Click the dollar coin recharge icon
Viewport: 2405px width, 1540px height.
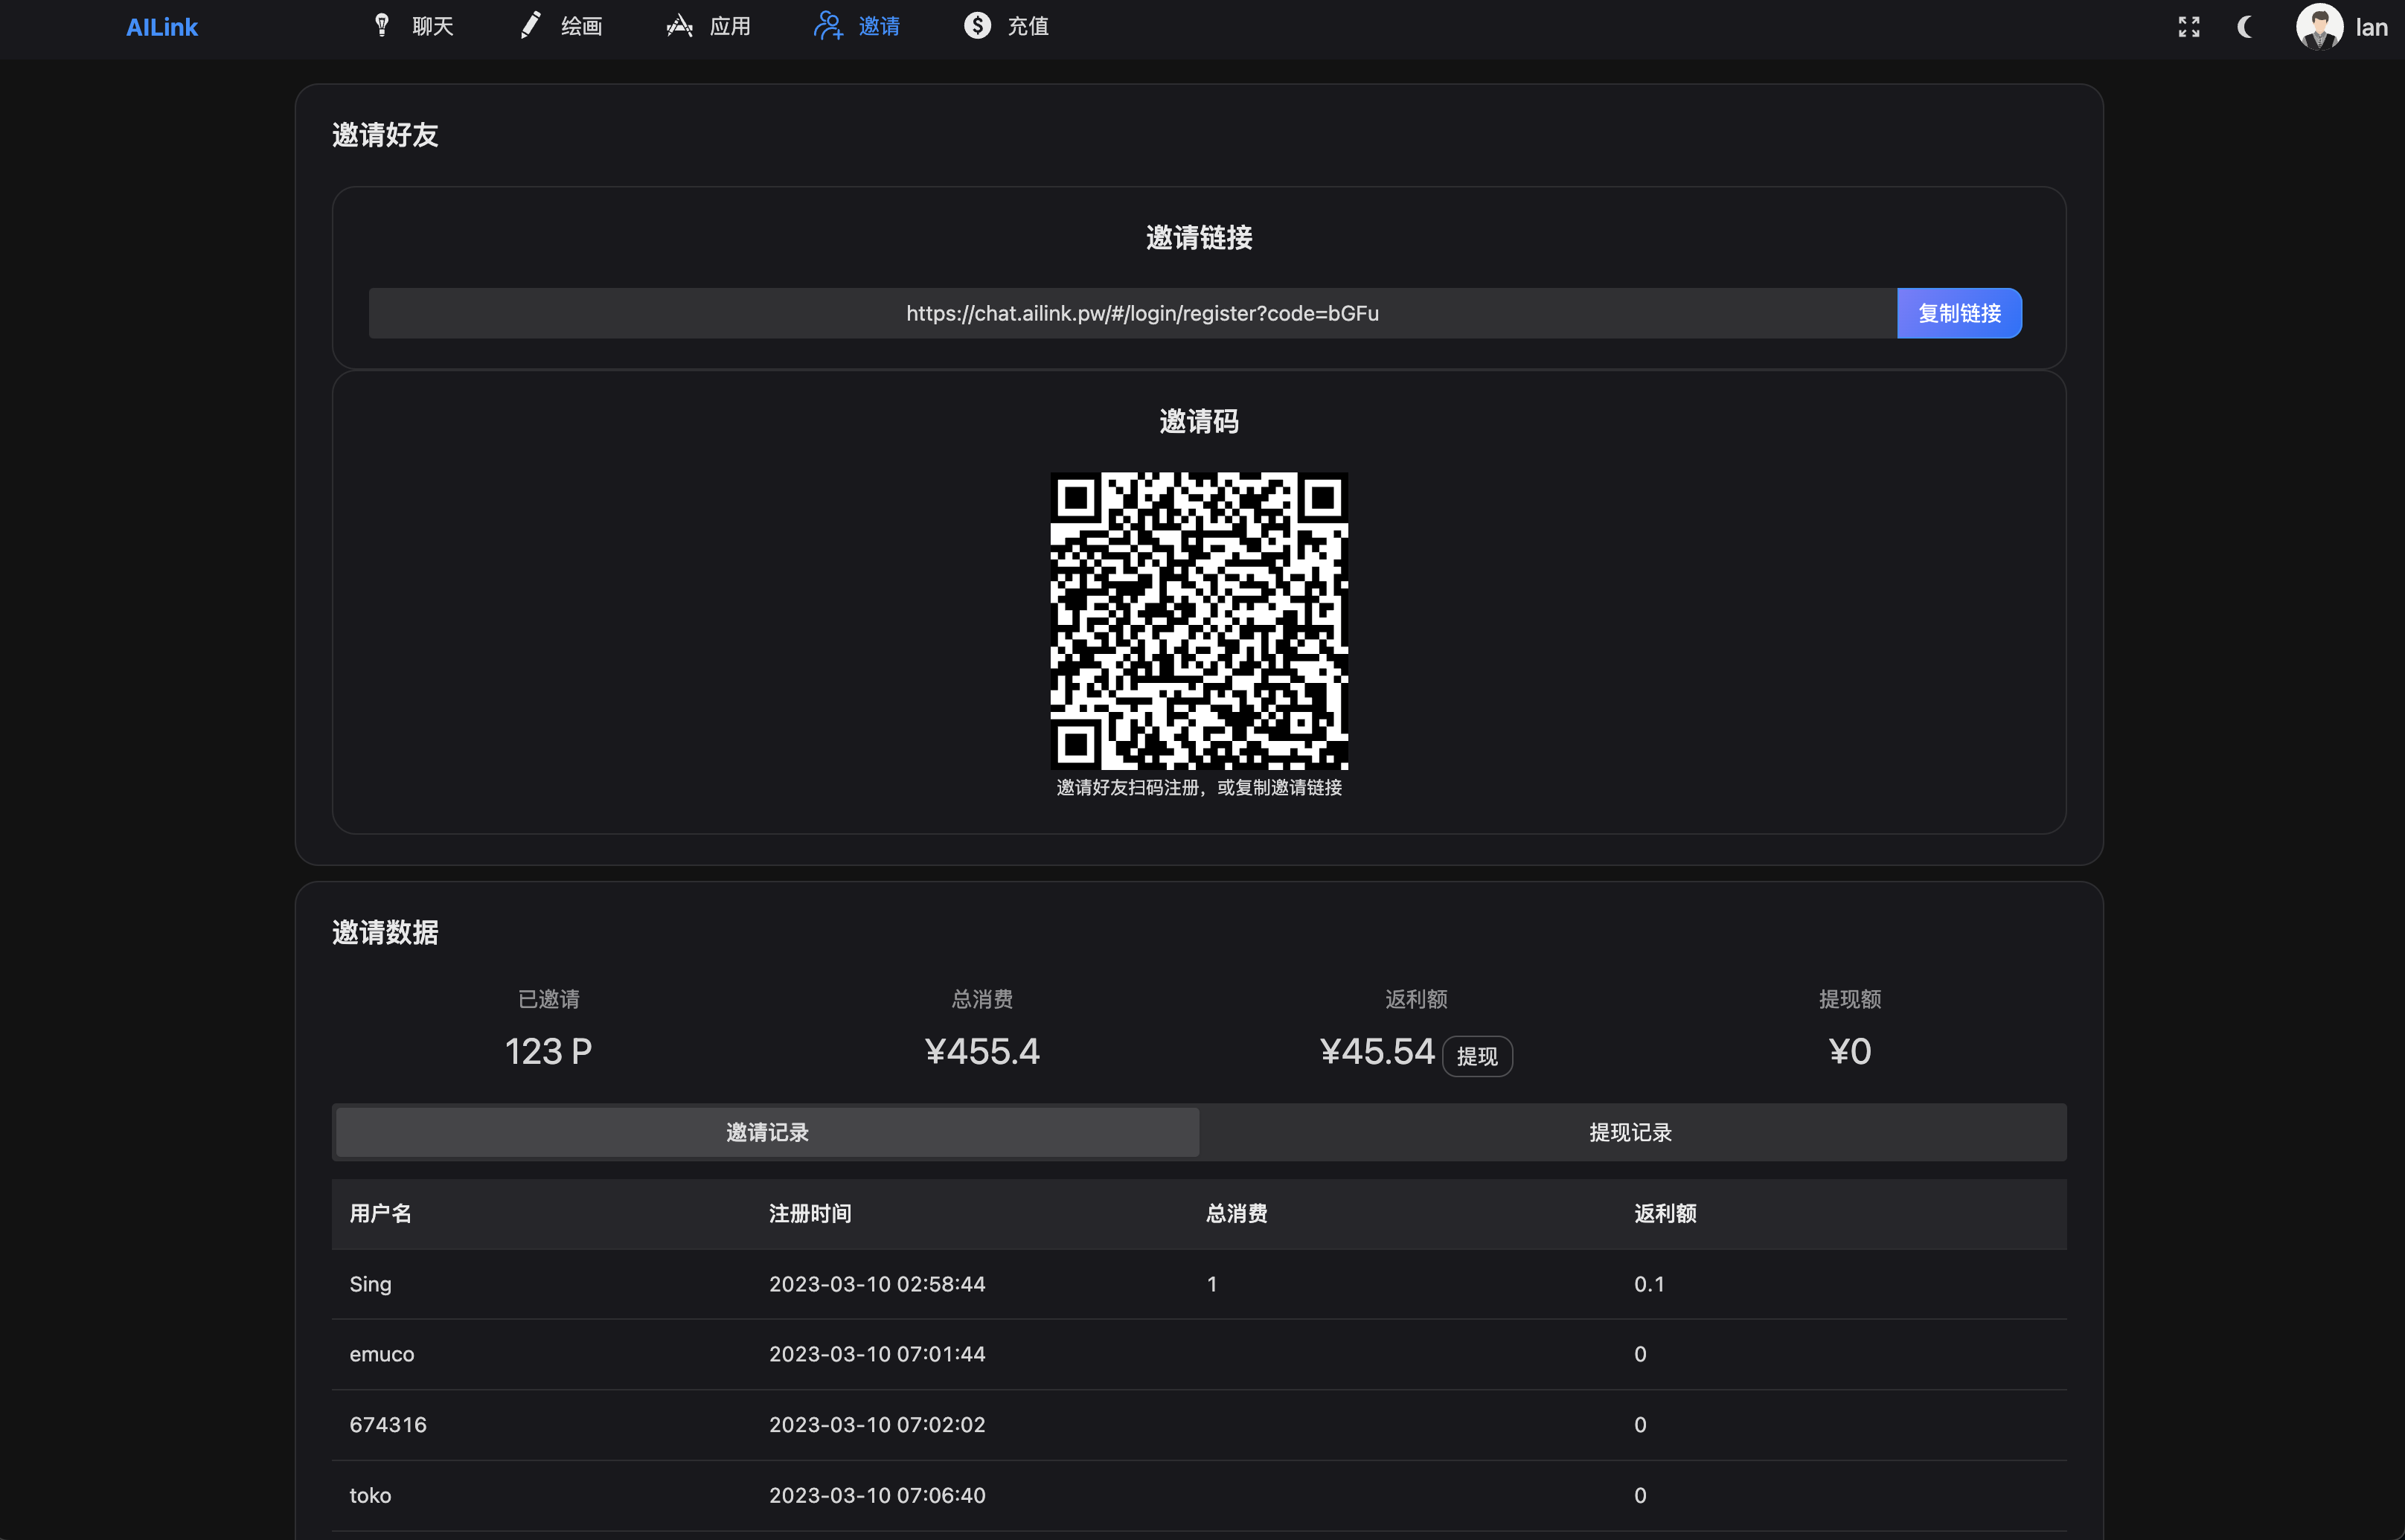977,25
